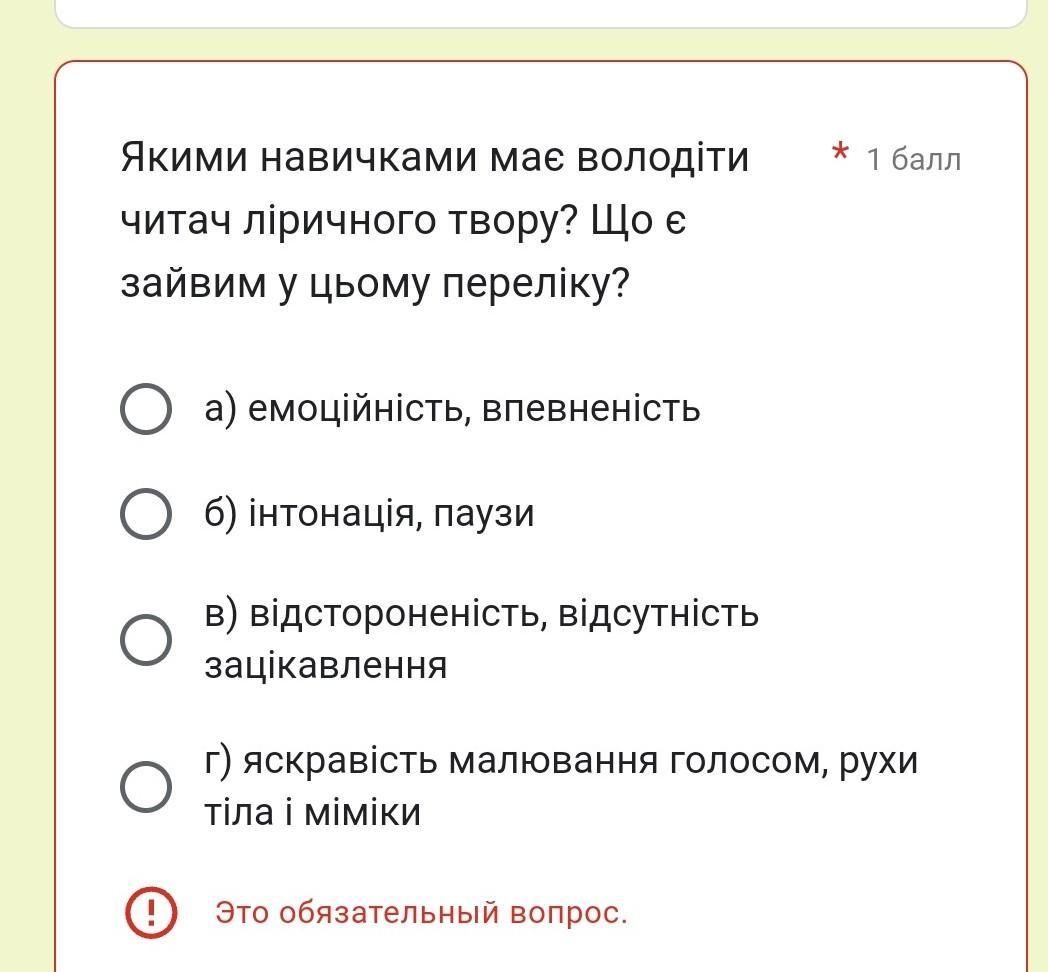Image resolution: width=1048 pixels, height=972 pixels.
Task: Click the word 'паузи' in option б
Action: 484,515
